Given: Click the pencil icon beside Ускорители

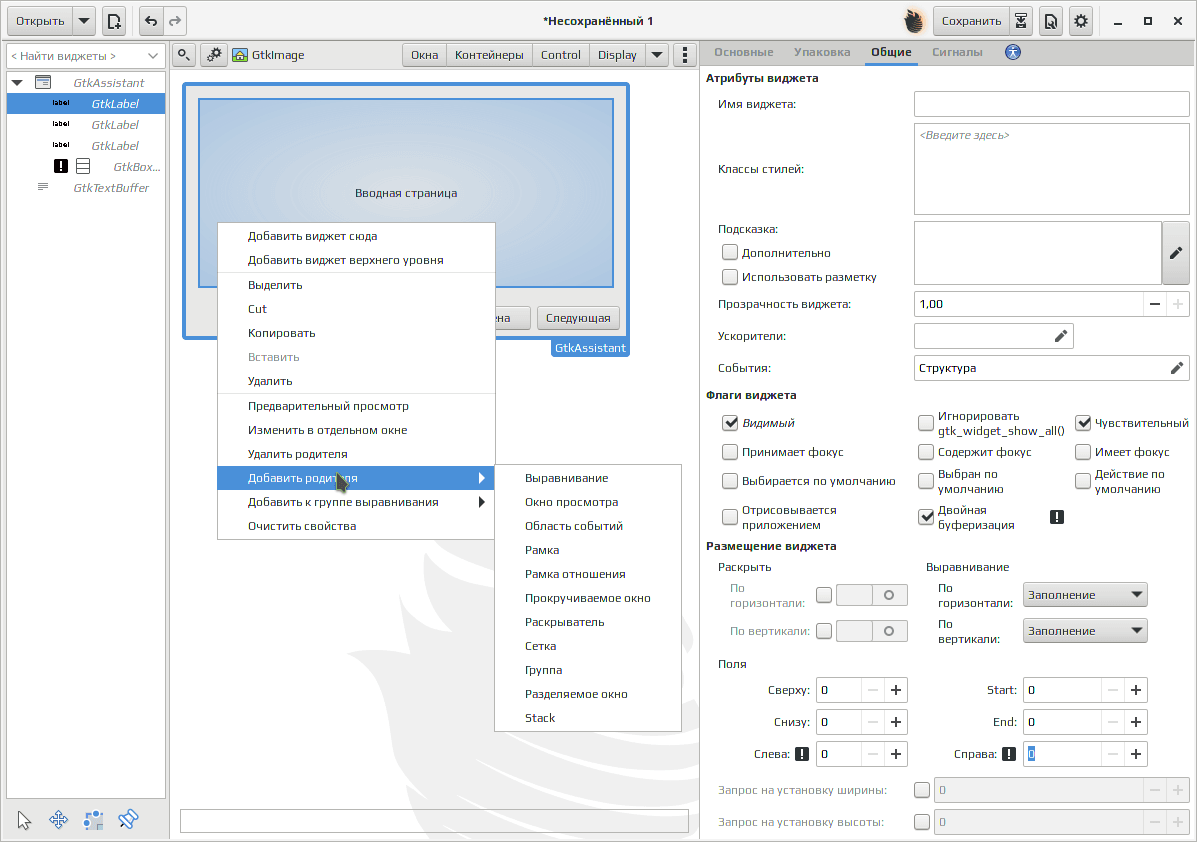Looking at the screenshot, I should coord(1060,336).
